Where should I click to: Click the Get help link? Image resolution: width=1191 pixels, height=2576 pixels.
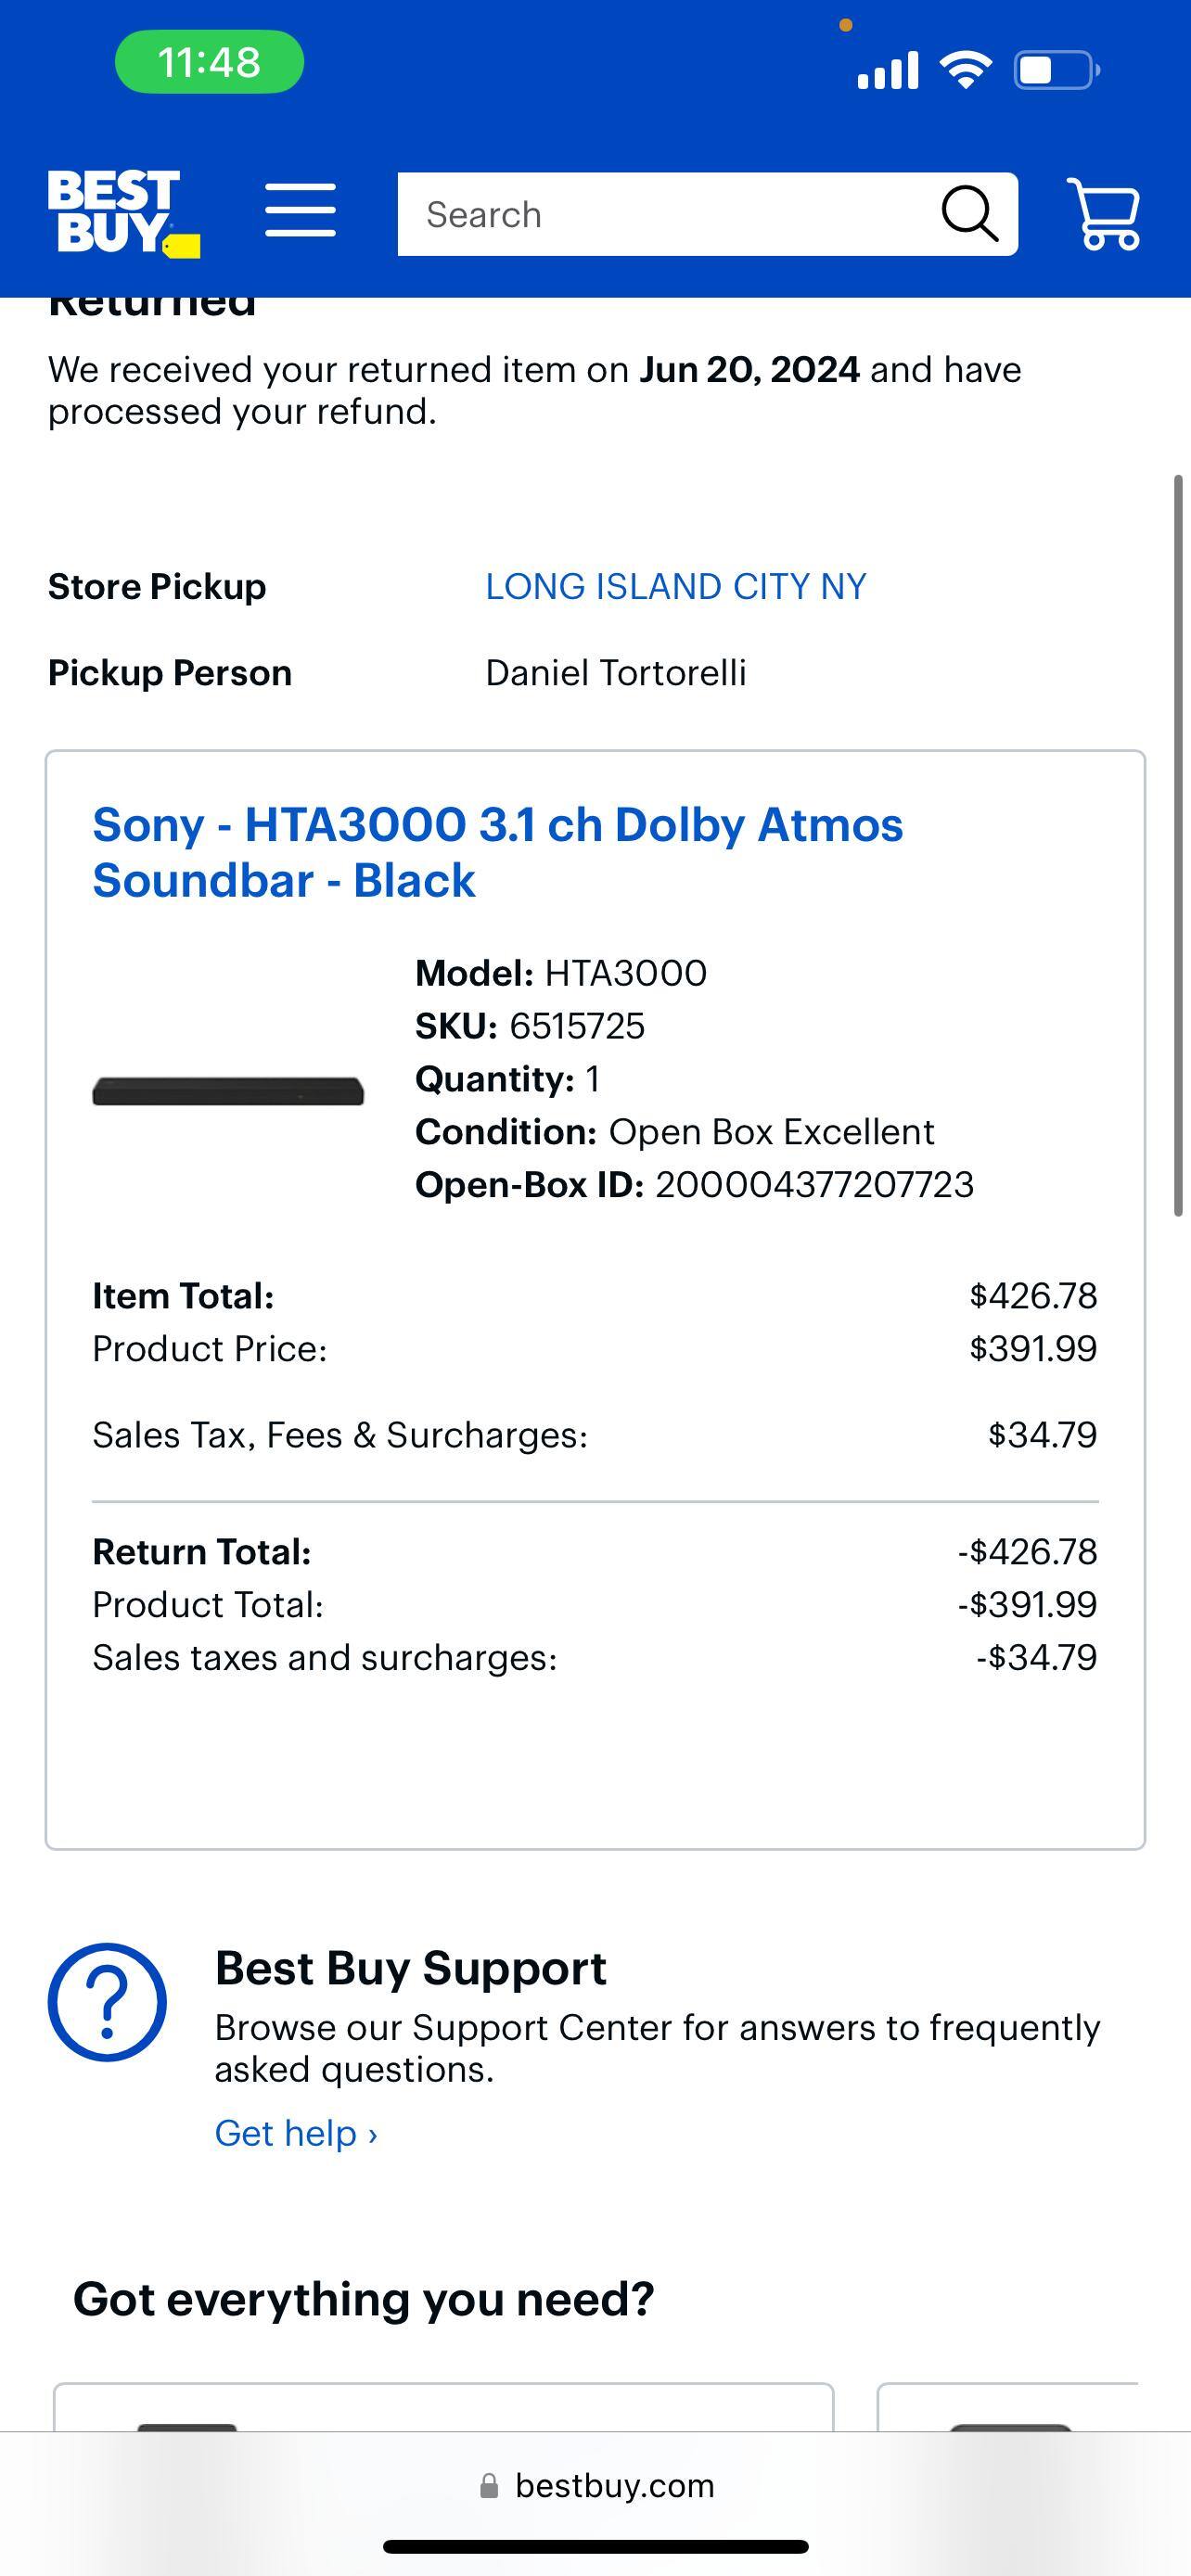(296, 2133)
